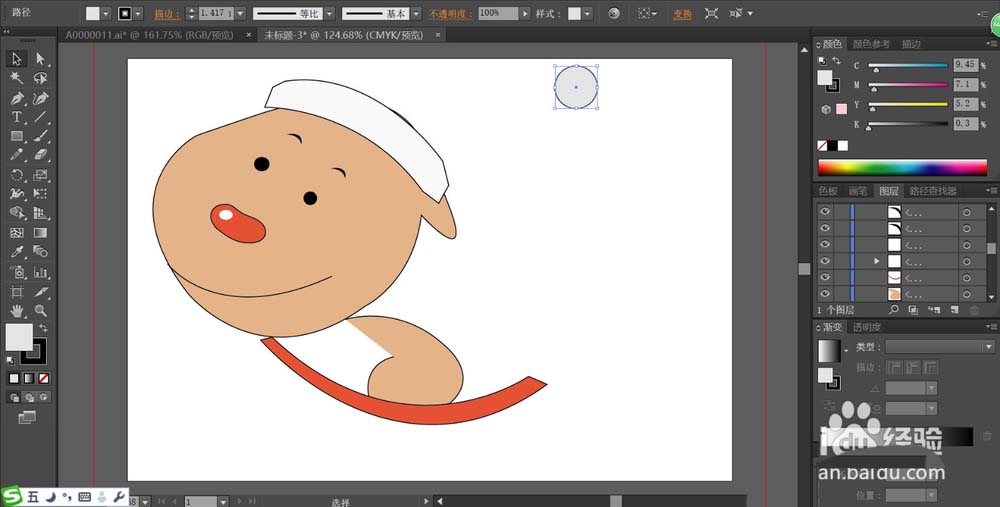Hide the top layer item with eye icon
This screenshot has height=507, width=1000.
[825, 212]
